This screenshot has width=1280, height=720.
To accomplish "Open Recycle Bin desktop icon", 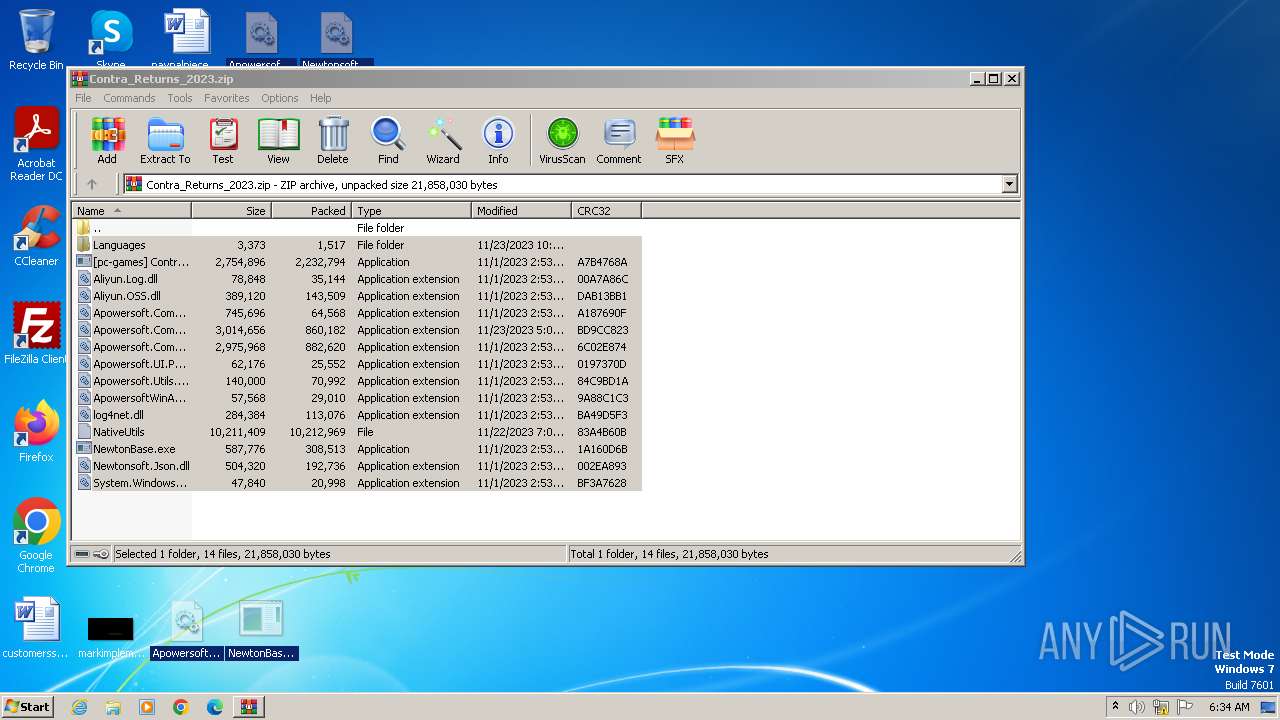I will [36, 40].
